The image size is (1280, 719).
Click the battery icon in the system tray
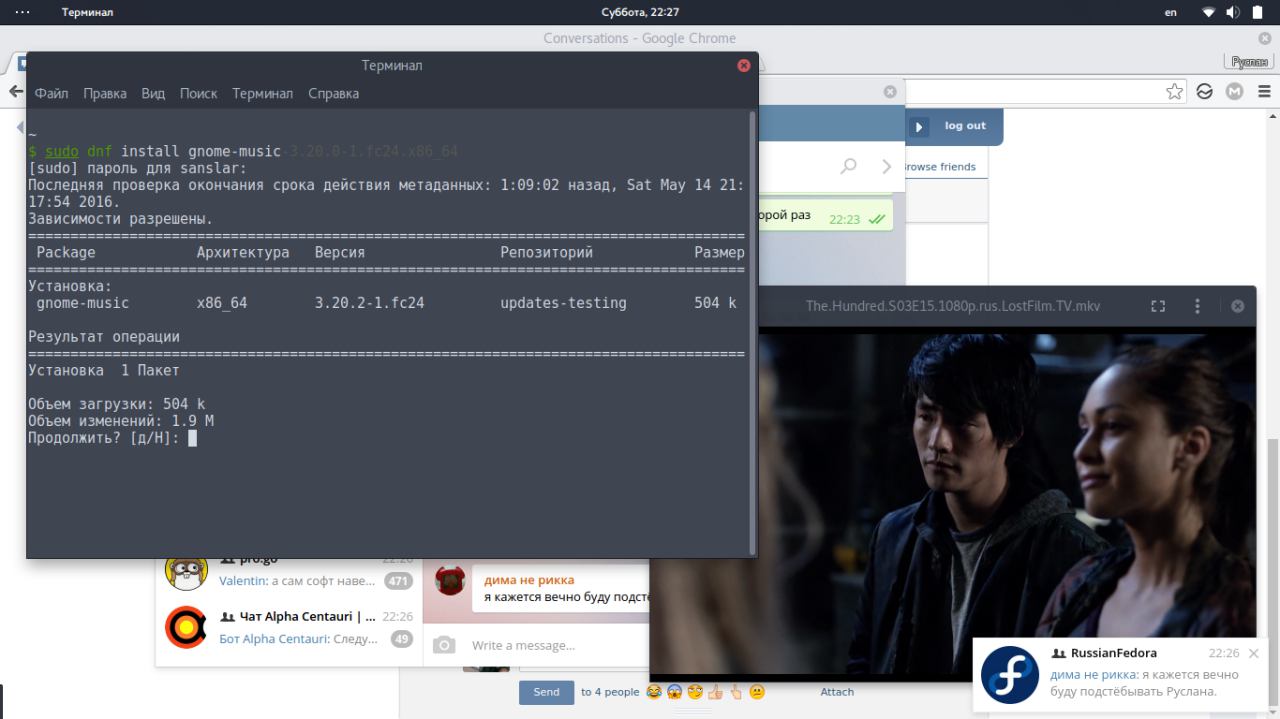point(1258,12)
